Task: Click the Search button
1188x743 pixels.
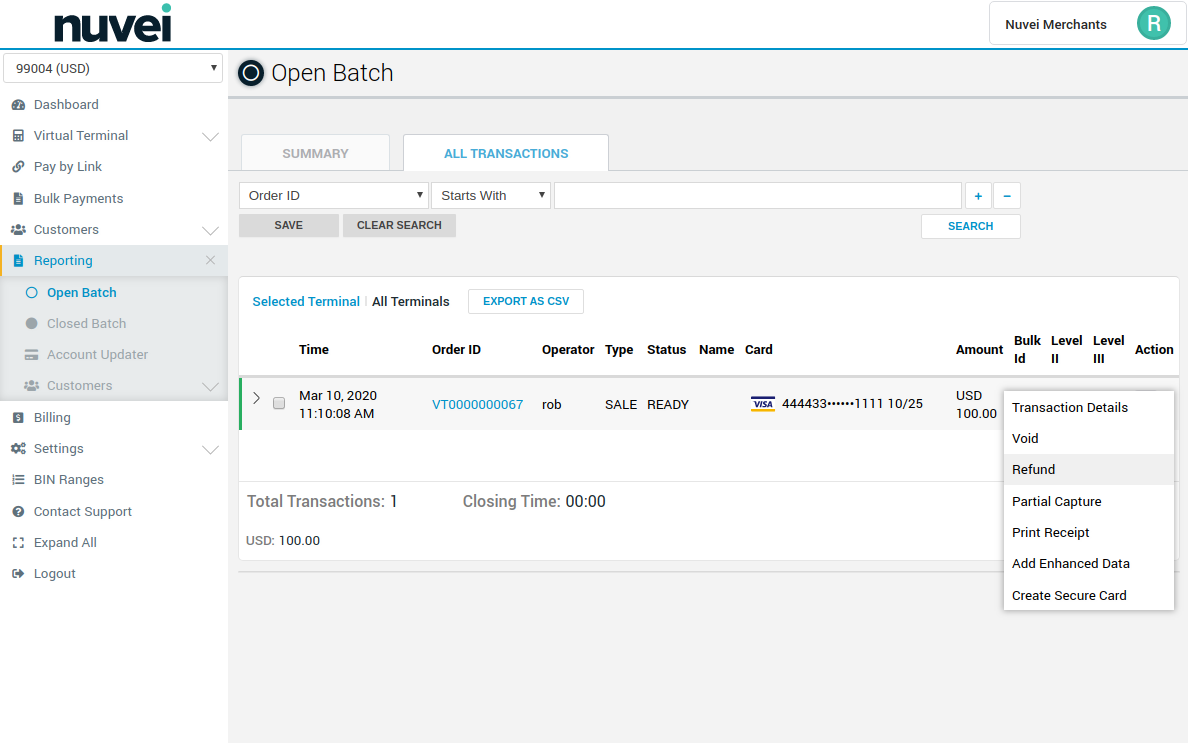Action: click(971, 226)
